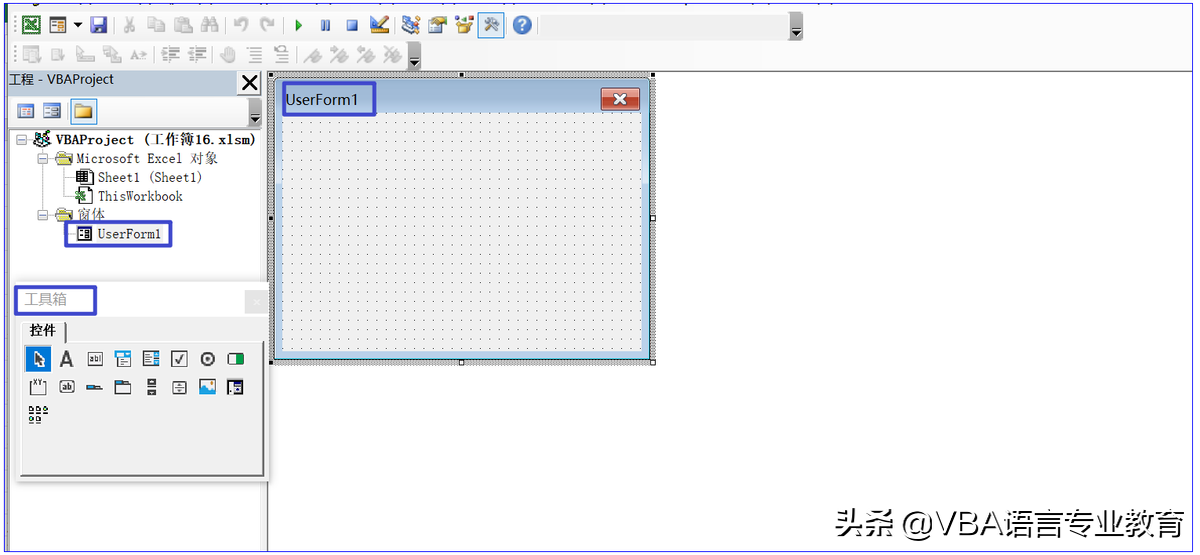Open the Project Explorer icon
Viewport: 1200px width, 555px height.
(x=410, y=25)
